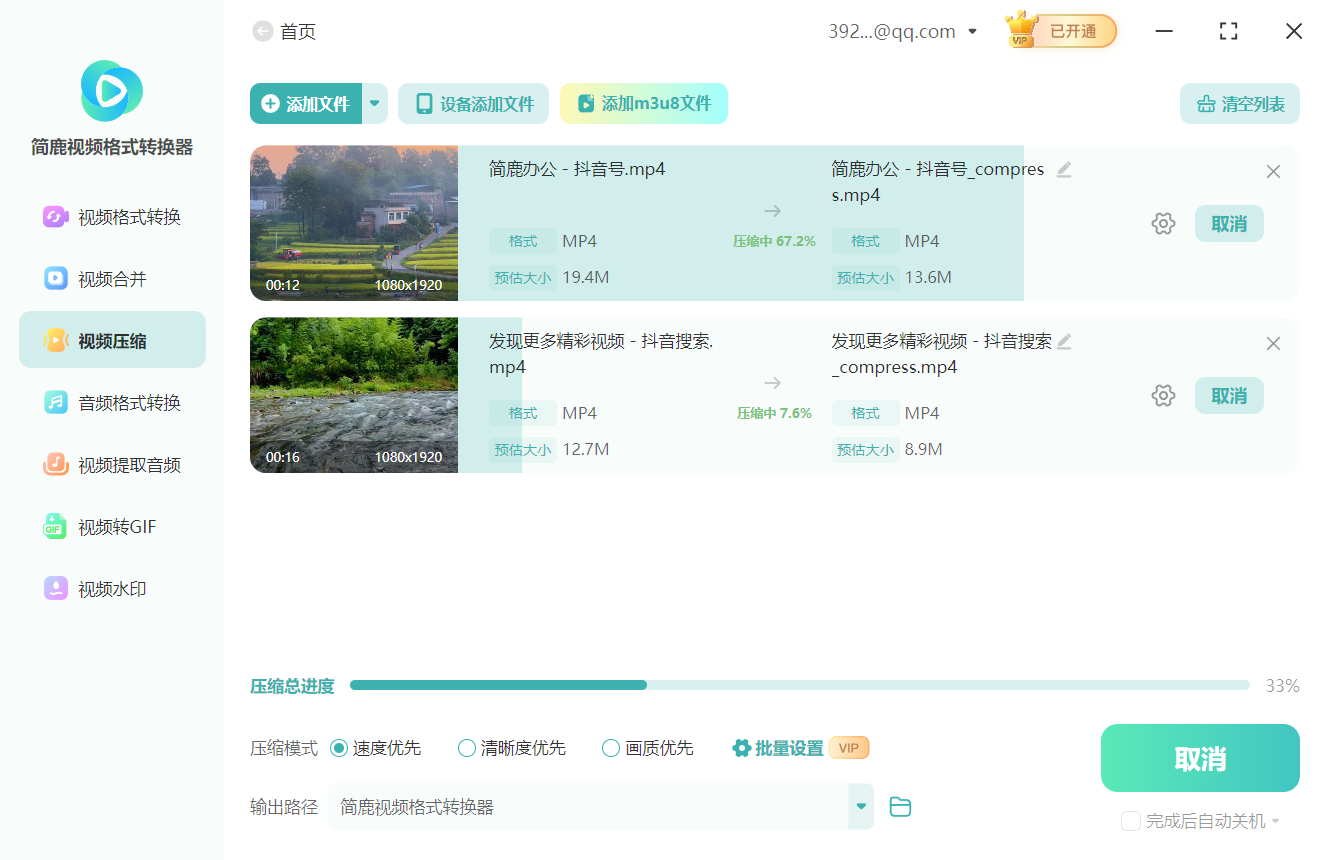Open the output path dropdown
Viewport: 1326px width, 860px height.
pyautogui.click(x=859, y=806)
